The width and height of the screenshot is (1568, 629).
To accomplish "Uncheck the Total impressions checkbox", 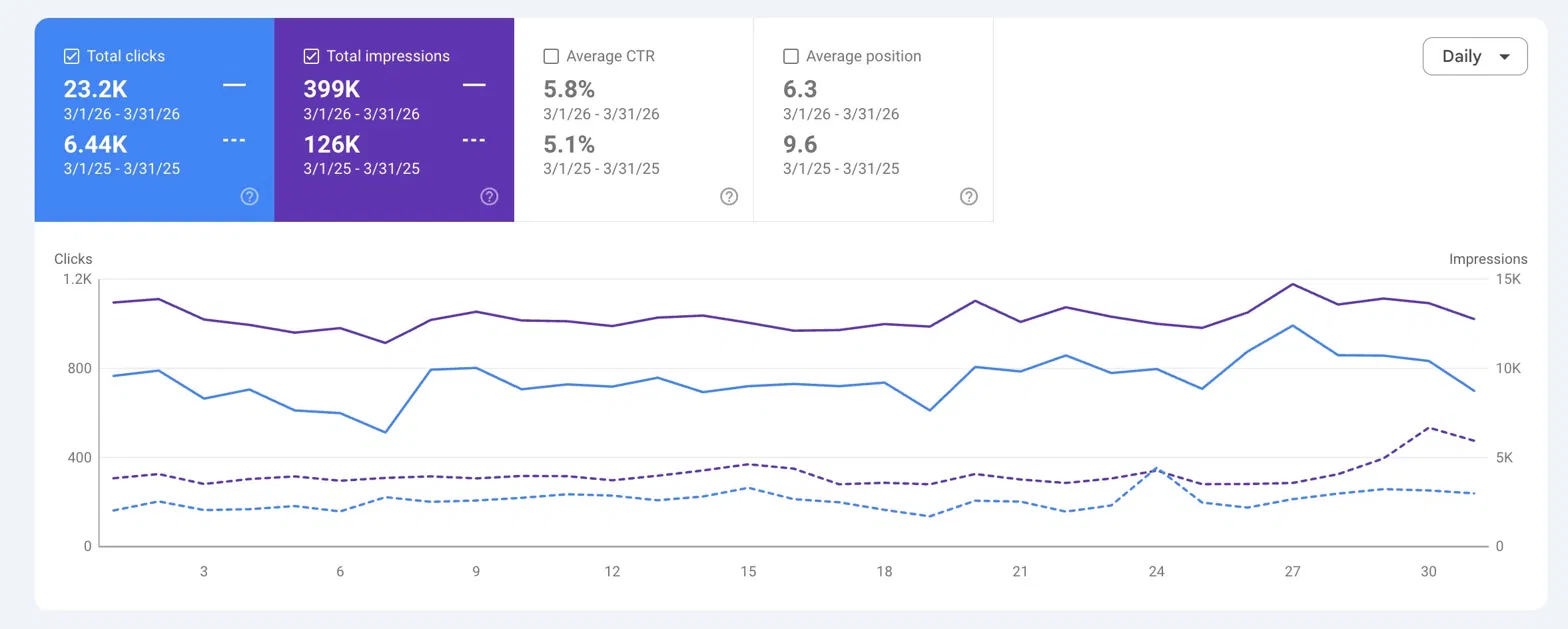I will [311, 56].
